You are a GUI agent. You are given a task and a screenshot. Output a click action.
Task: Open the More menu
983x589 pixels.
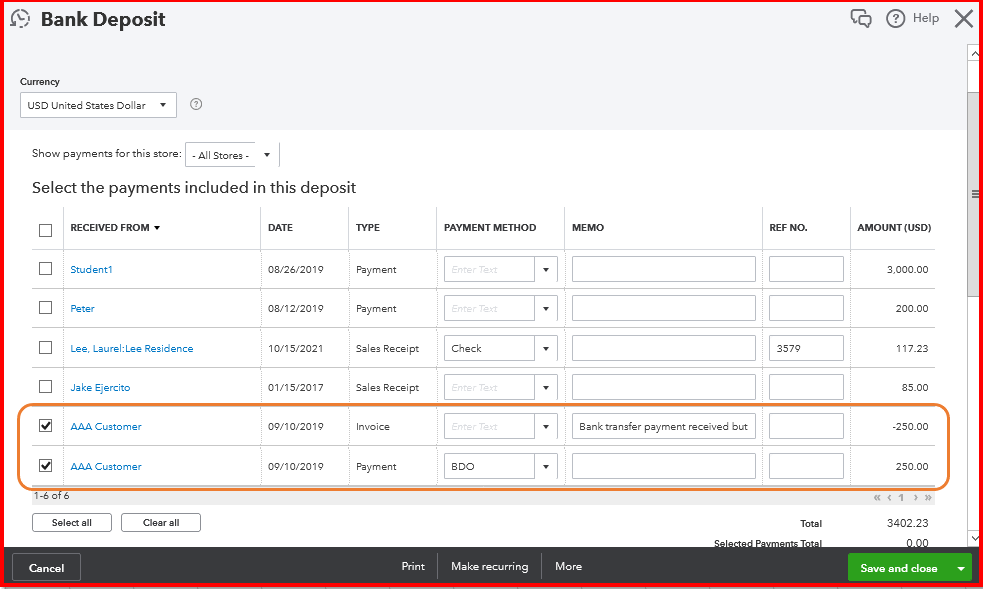tap(568, 566)
